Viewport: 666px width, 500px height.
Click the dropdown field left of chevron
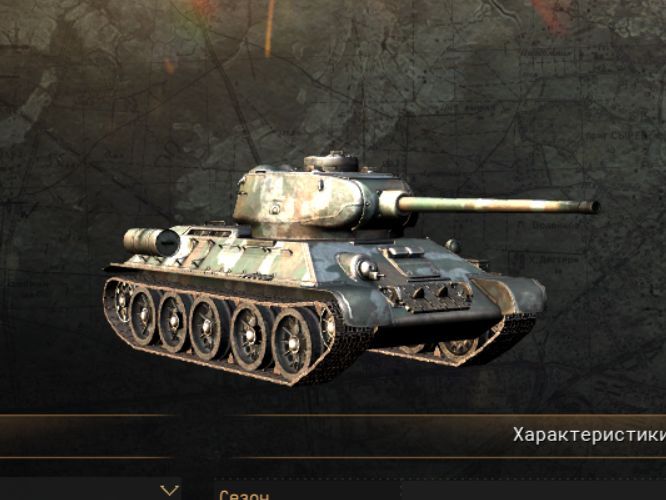point(81,489)
